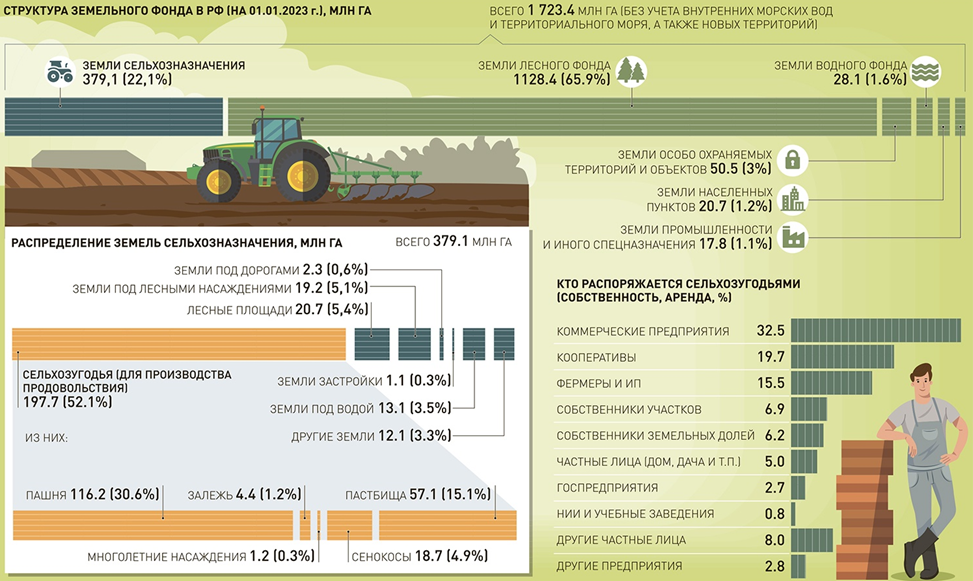Click the orange Пашня bar at the bottom
This screenshot has height=581, width=973.
pos(152,525)
